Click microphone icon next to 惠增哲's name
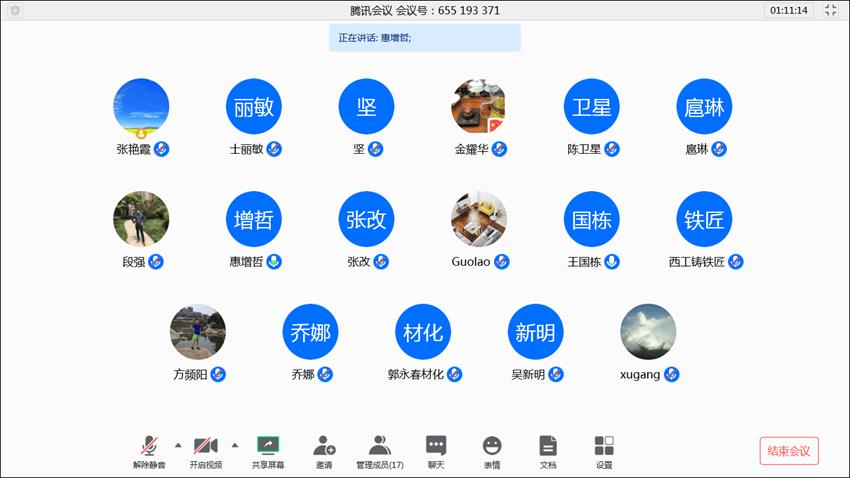Image resolution: width=850 pixels, height=478 pixels. [x=274, y=262]
